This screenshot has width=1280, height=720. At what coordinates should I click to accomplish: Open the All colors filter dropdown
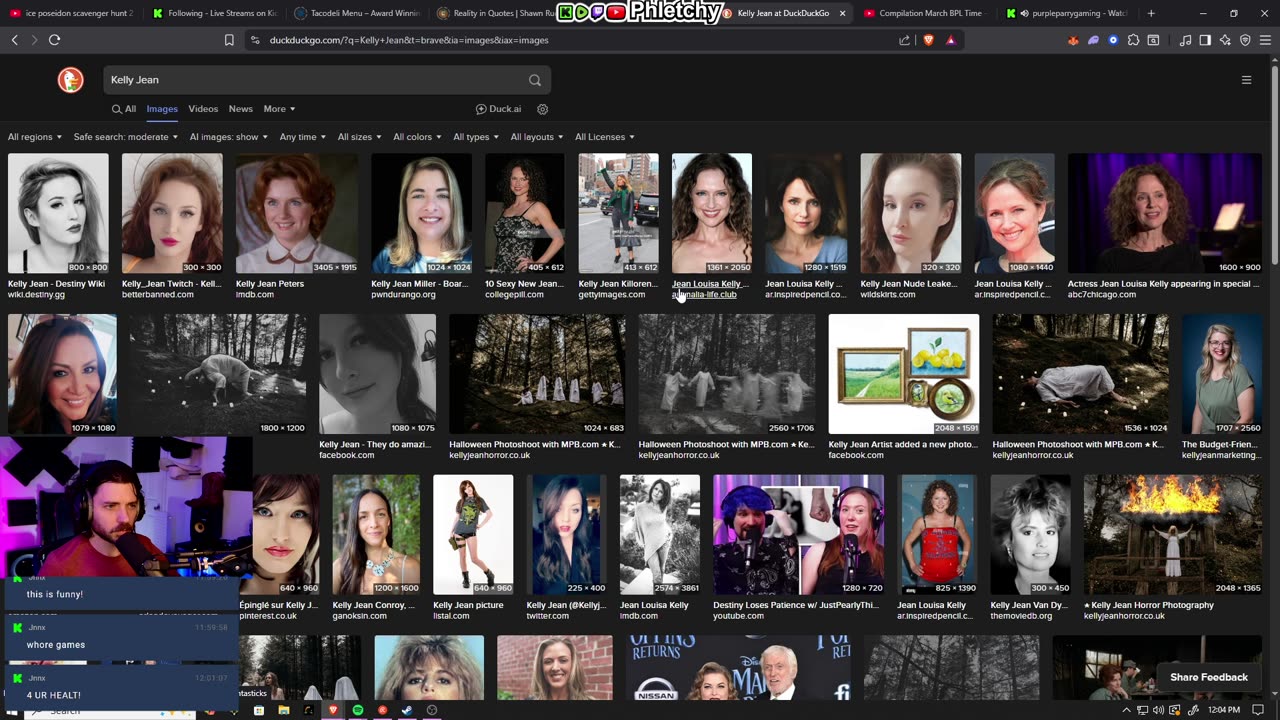[418, 137]
